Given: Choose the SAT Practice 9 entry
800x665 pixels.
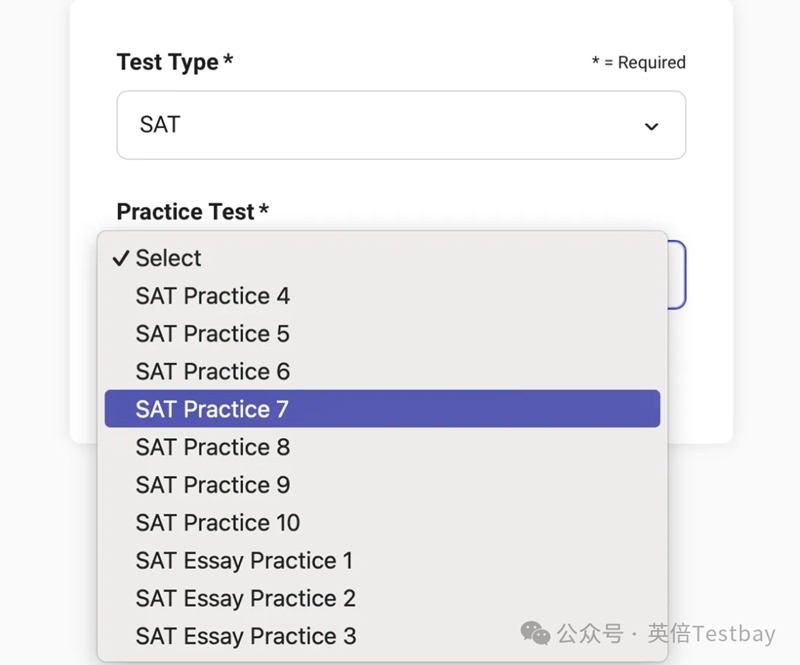Looking at the screenshot, I should tap(213, 485).
